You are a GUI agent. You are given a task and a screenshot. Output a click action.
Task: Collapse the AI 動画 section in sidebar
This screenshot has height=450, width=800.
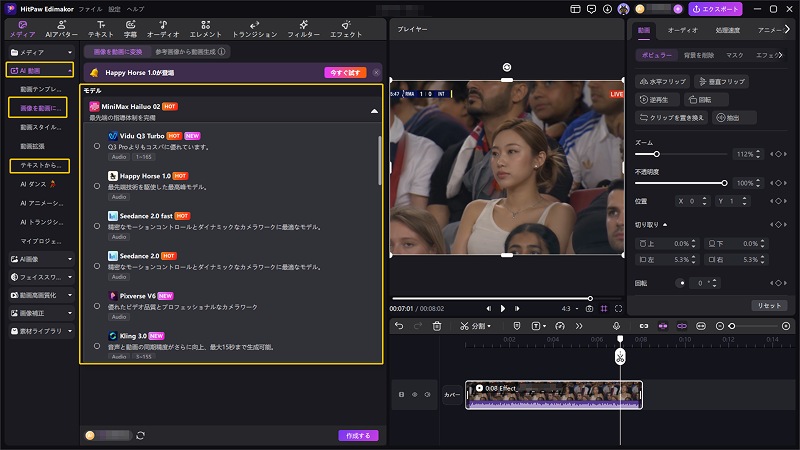pos(70,70)
